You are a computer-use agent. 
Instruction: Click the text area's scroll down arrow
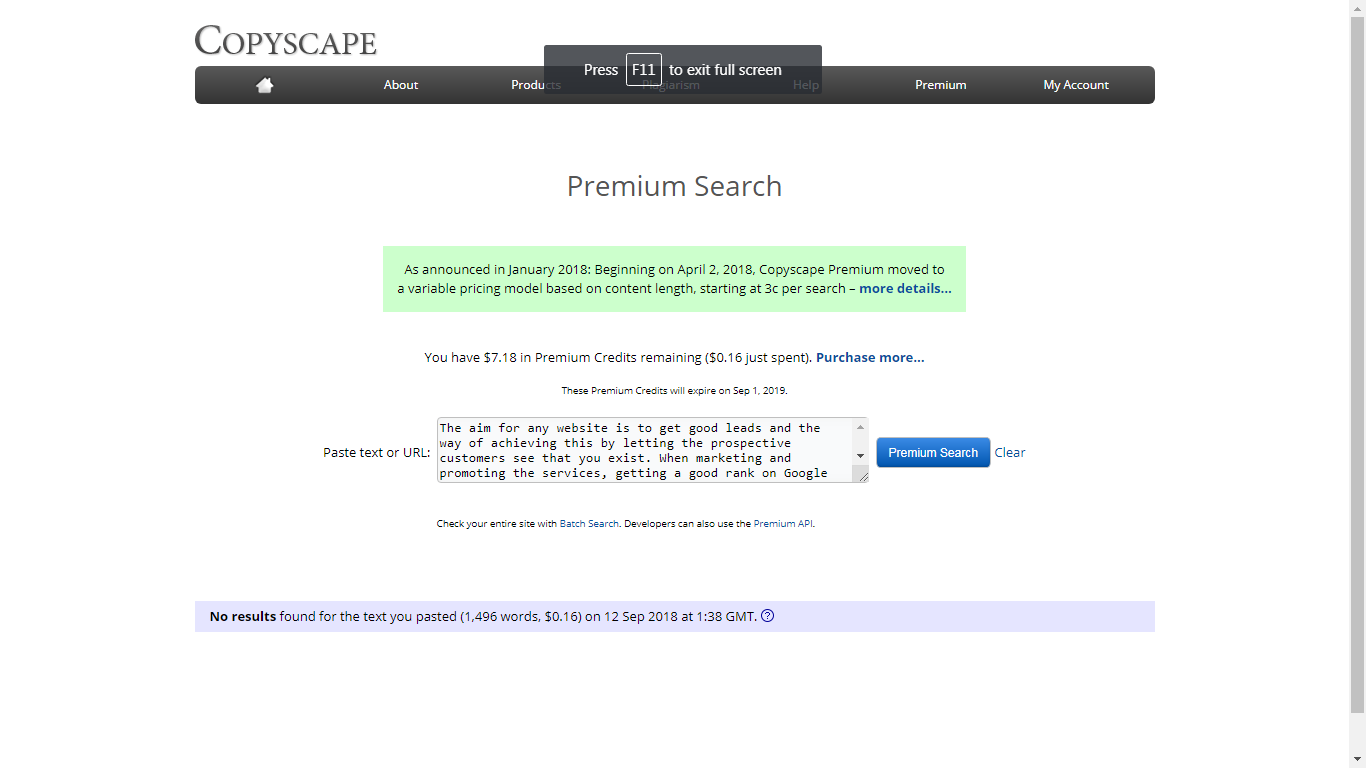click(x=860, y=456)
